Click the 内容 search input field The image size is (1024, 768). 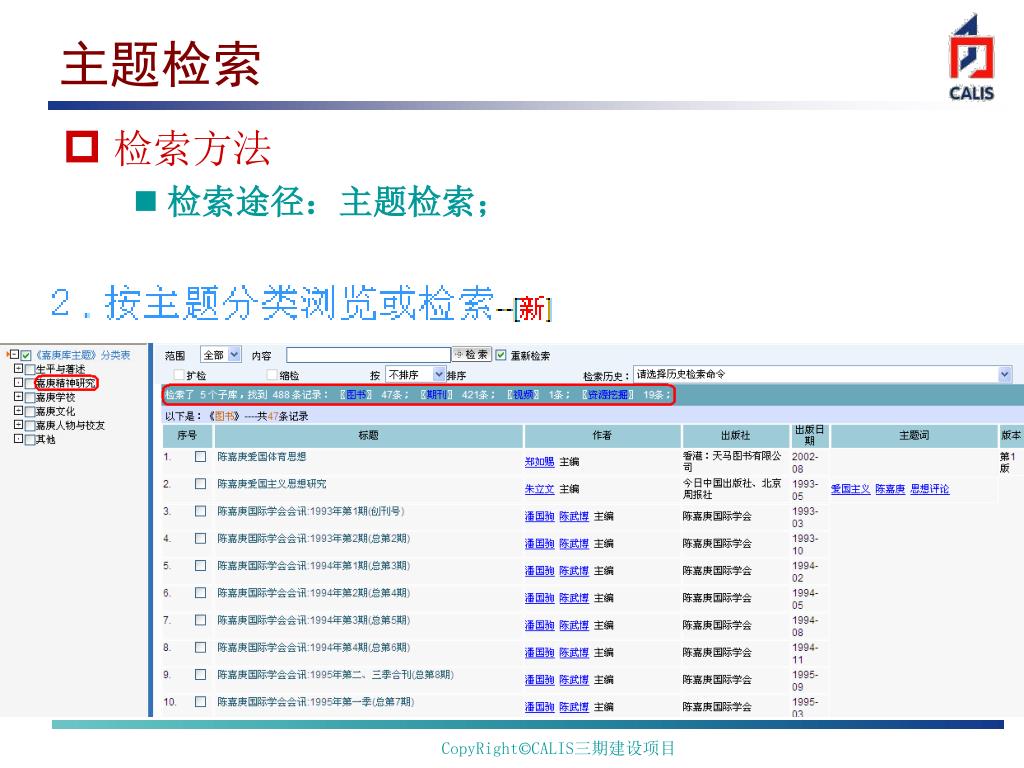click(x=368, y=355)
